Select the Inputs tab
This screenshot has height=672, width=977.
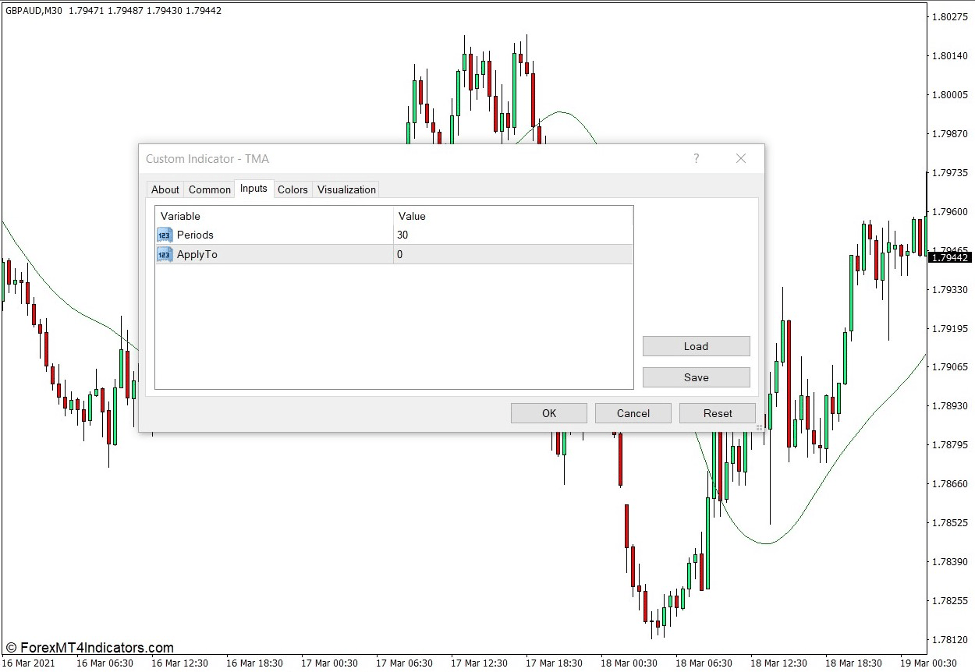[253, 189]
